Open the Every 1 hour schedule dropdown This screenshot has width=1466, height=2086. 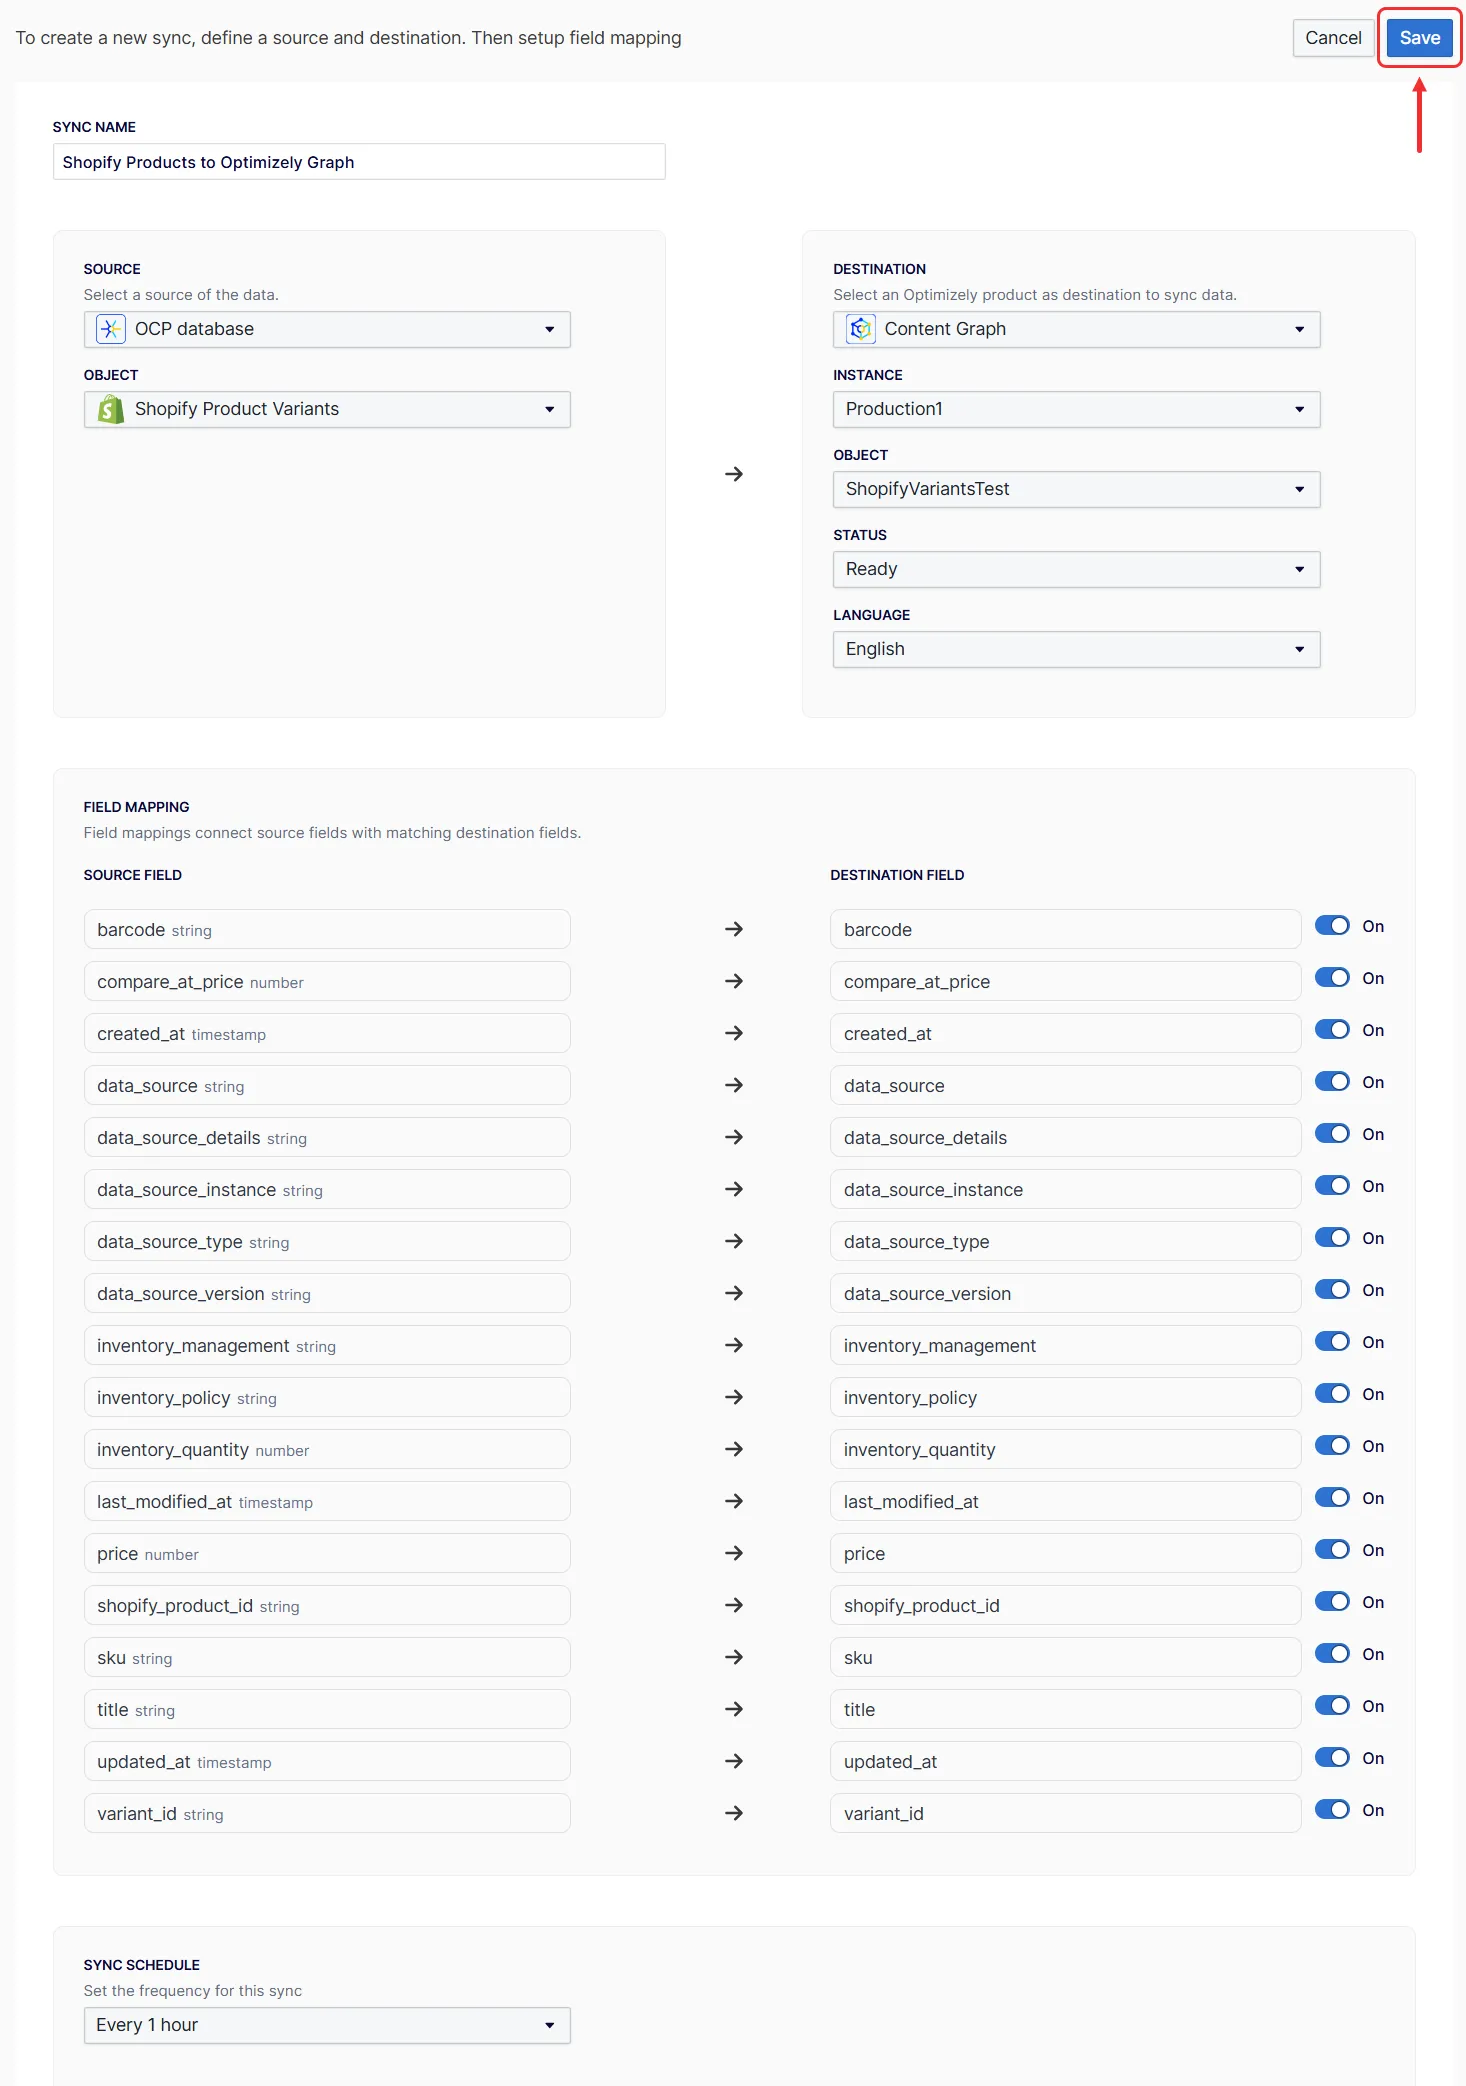click(327, 2025)
